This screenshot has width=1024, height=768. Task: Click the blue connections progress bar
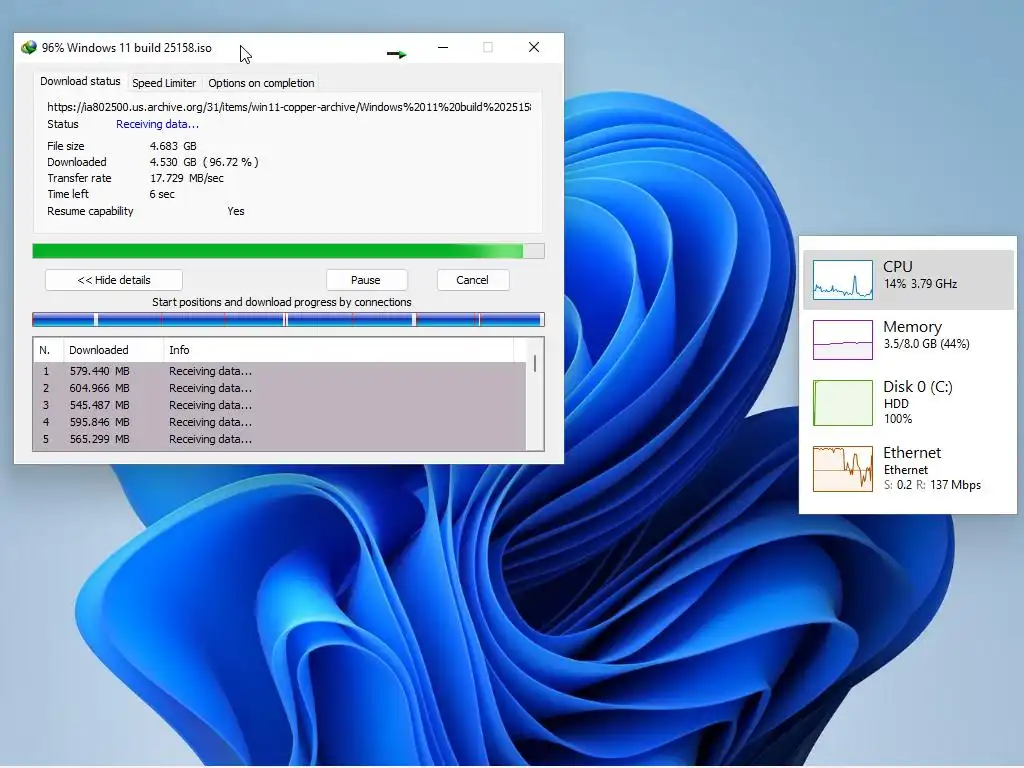(x=288, y=319)
